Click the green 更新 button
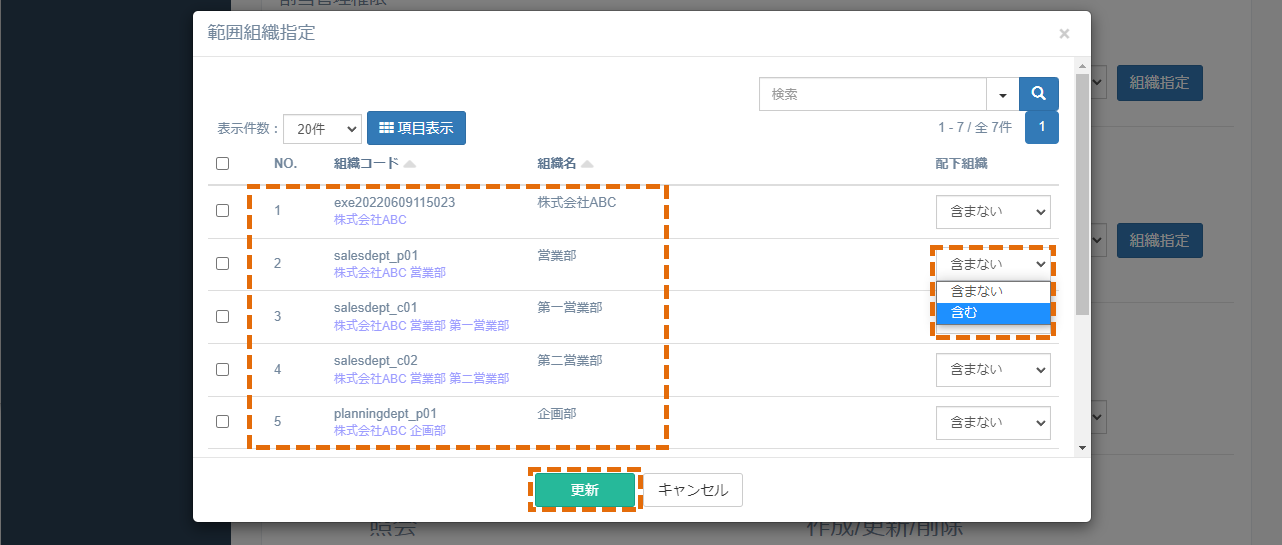Viewport: 1282px width, 545px height. (x=585, y=490)
